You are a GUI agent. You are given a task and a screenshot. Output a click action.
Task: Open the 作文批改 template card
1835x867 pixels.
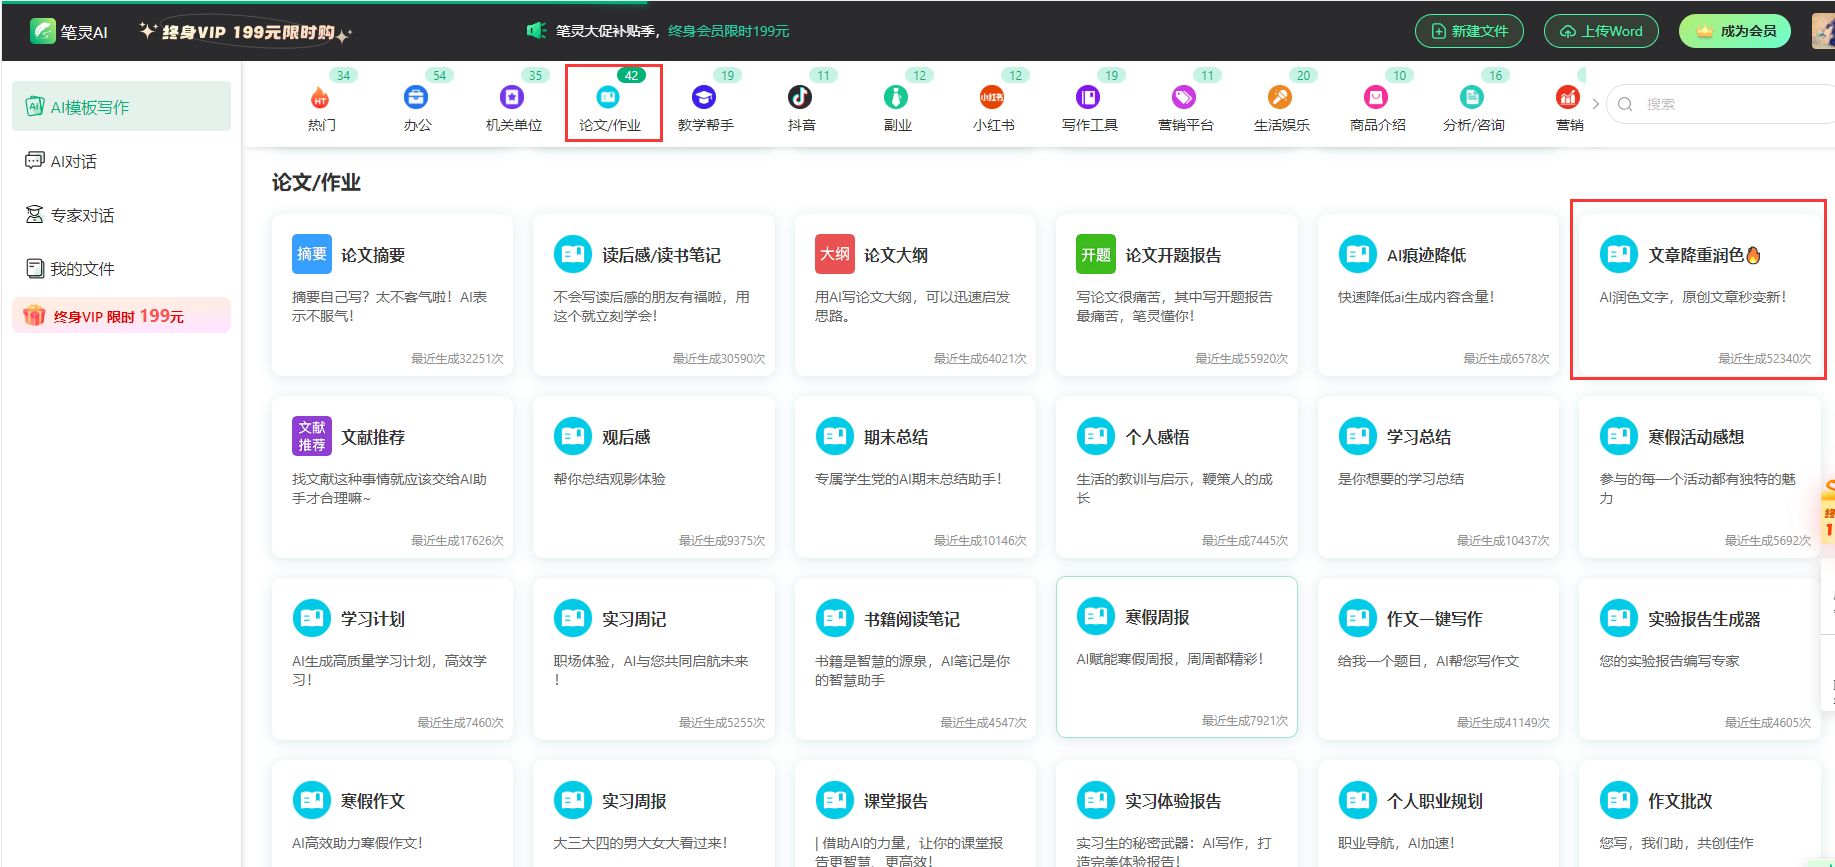[1700, 813]
